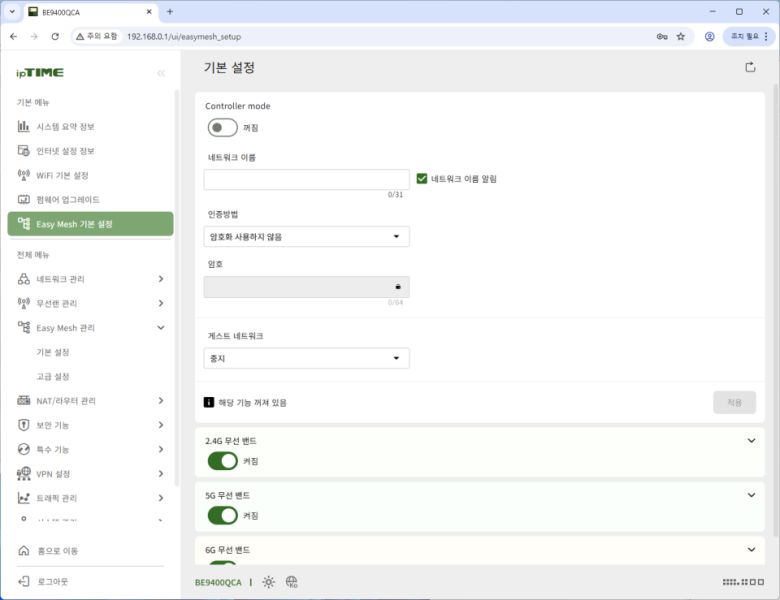The height and width of the screenshot is (600, 780).
Task: Click the 네트워크 이름 input field
Action: 306,179
